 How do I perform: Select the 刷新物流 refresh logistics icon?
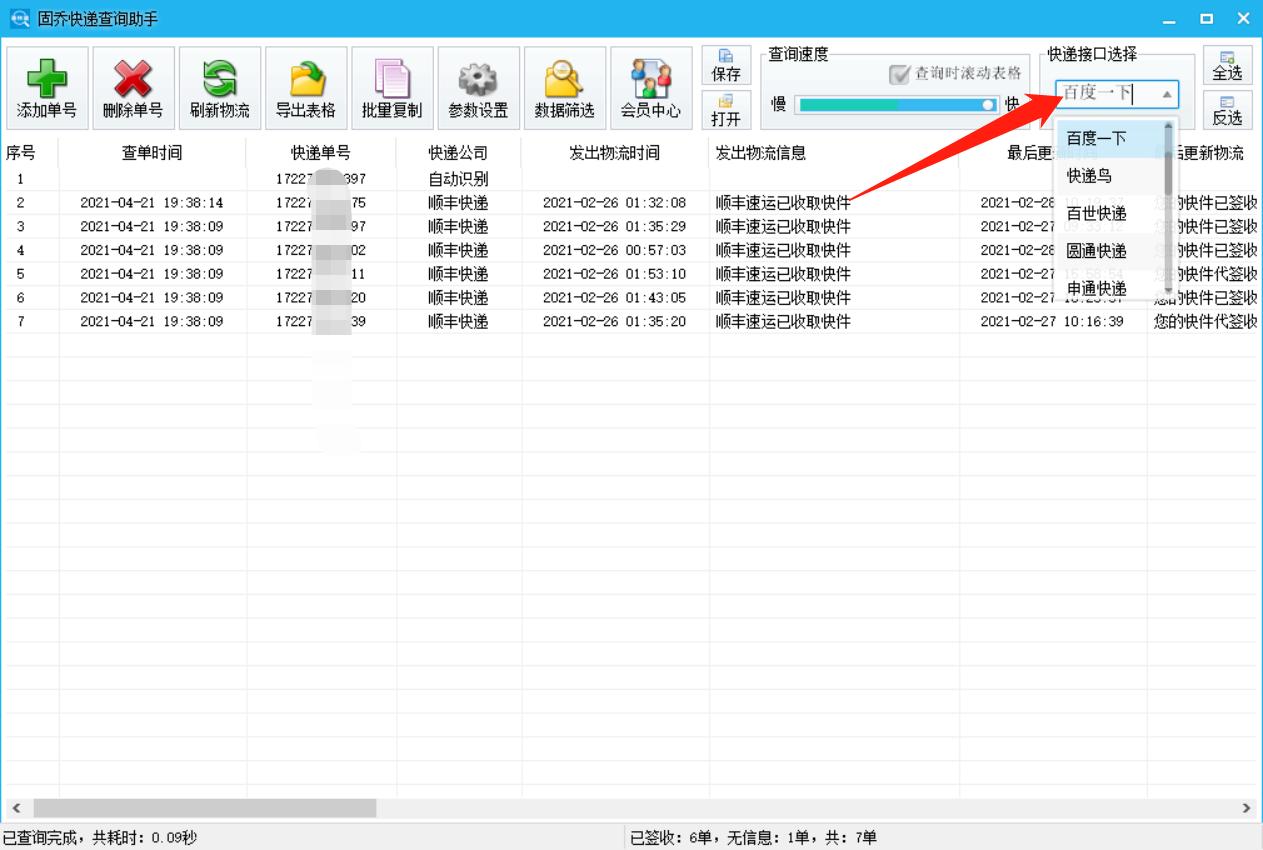[x=218, y=88]
